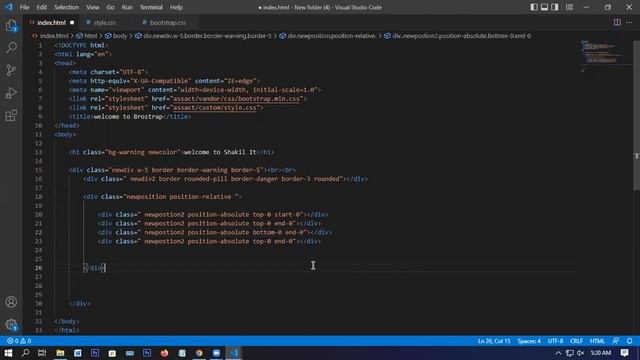Toggle the bottom panel visibility

click(x=544, y=7)
